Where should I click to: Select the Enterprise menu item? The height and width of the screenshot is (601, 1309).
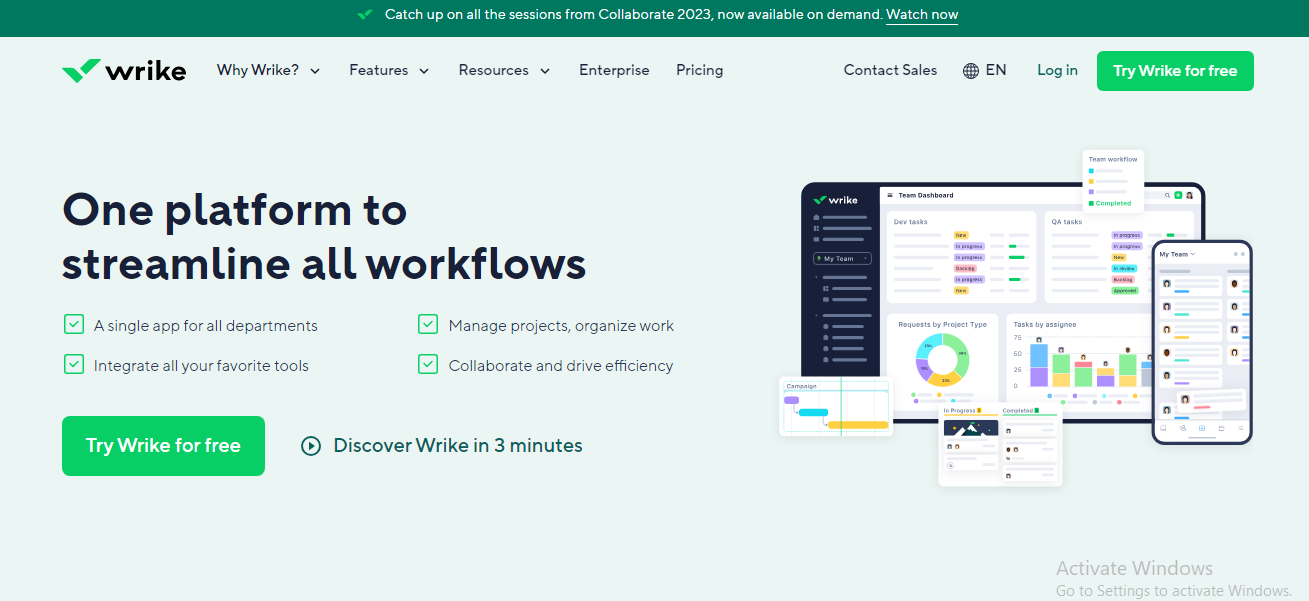614,70
